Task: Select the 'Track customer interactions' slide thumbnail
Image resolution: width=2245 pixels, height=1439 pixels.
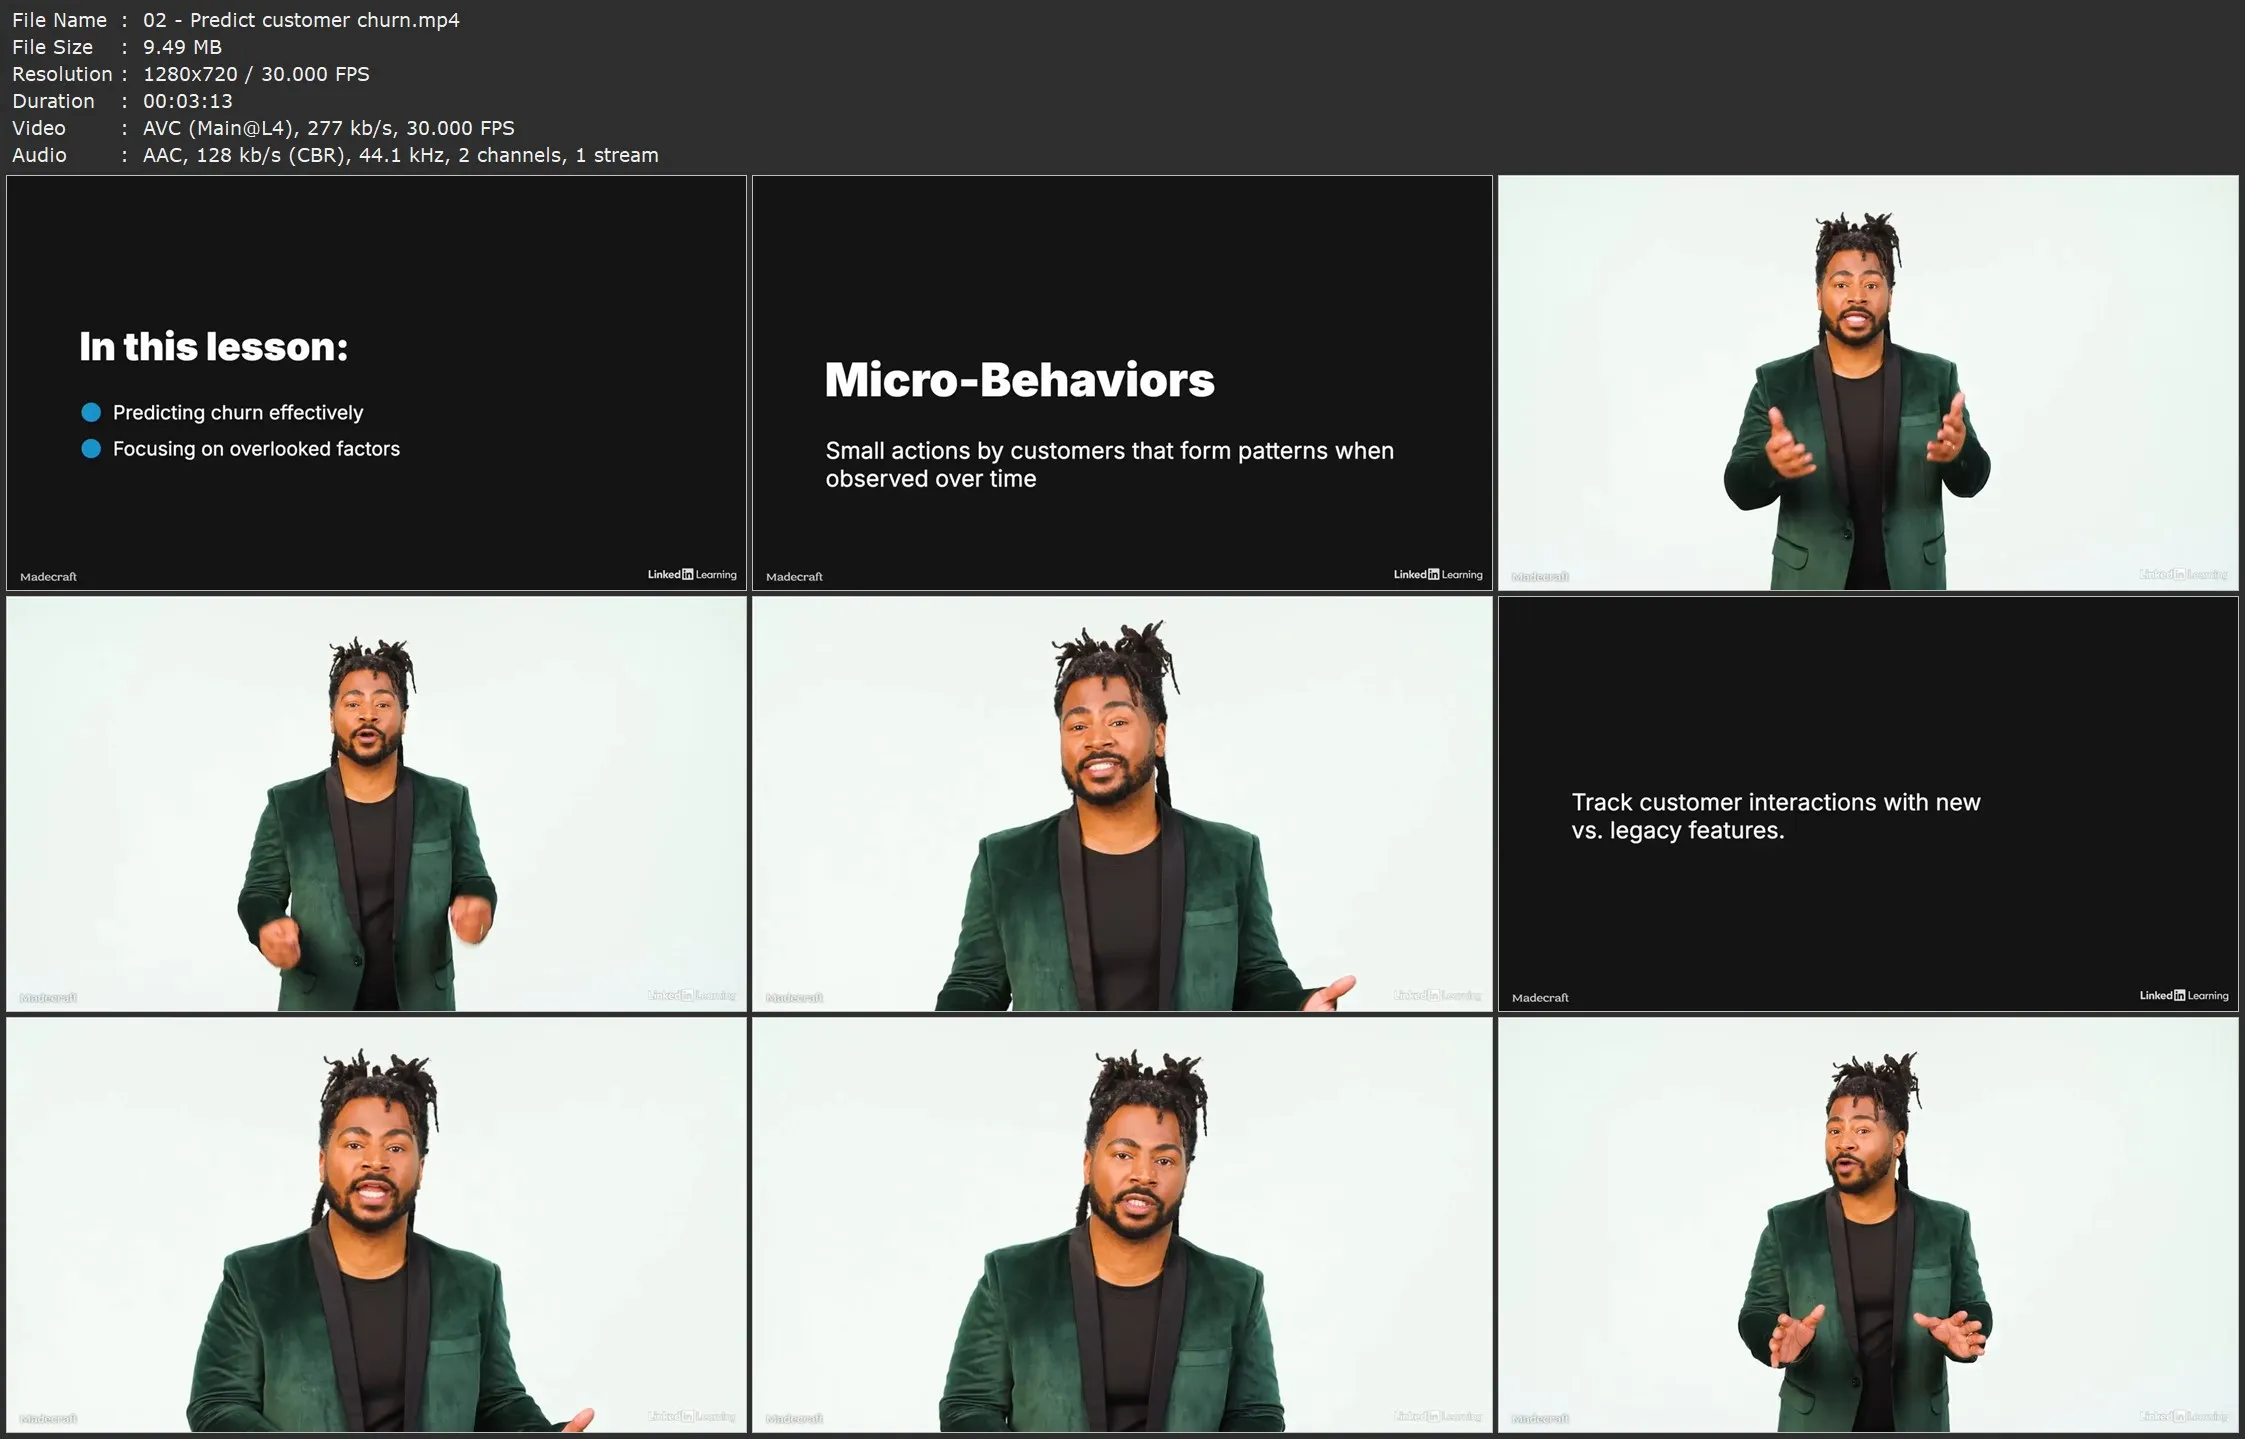Action: pyautogui.click(x=1868, y=804)
